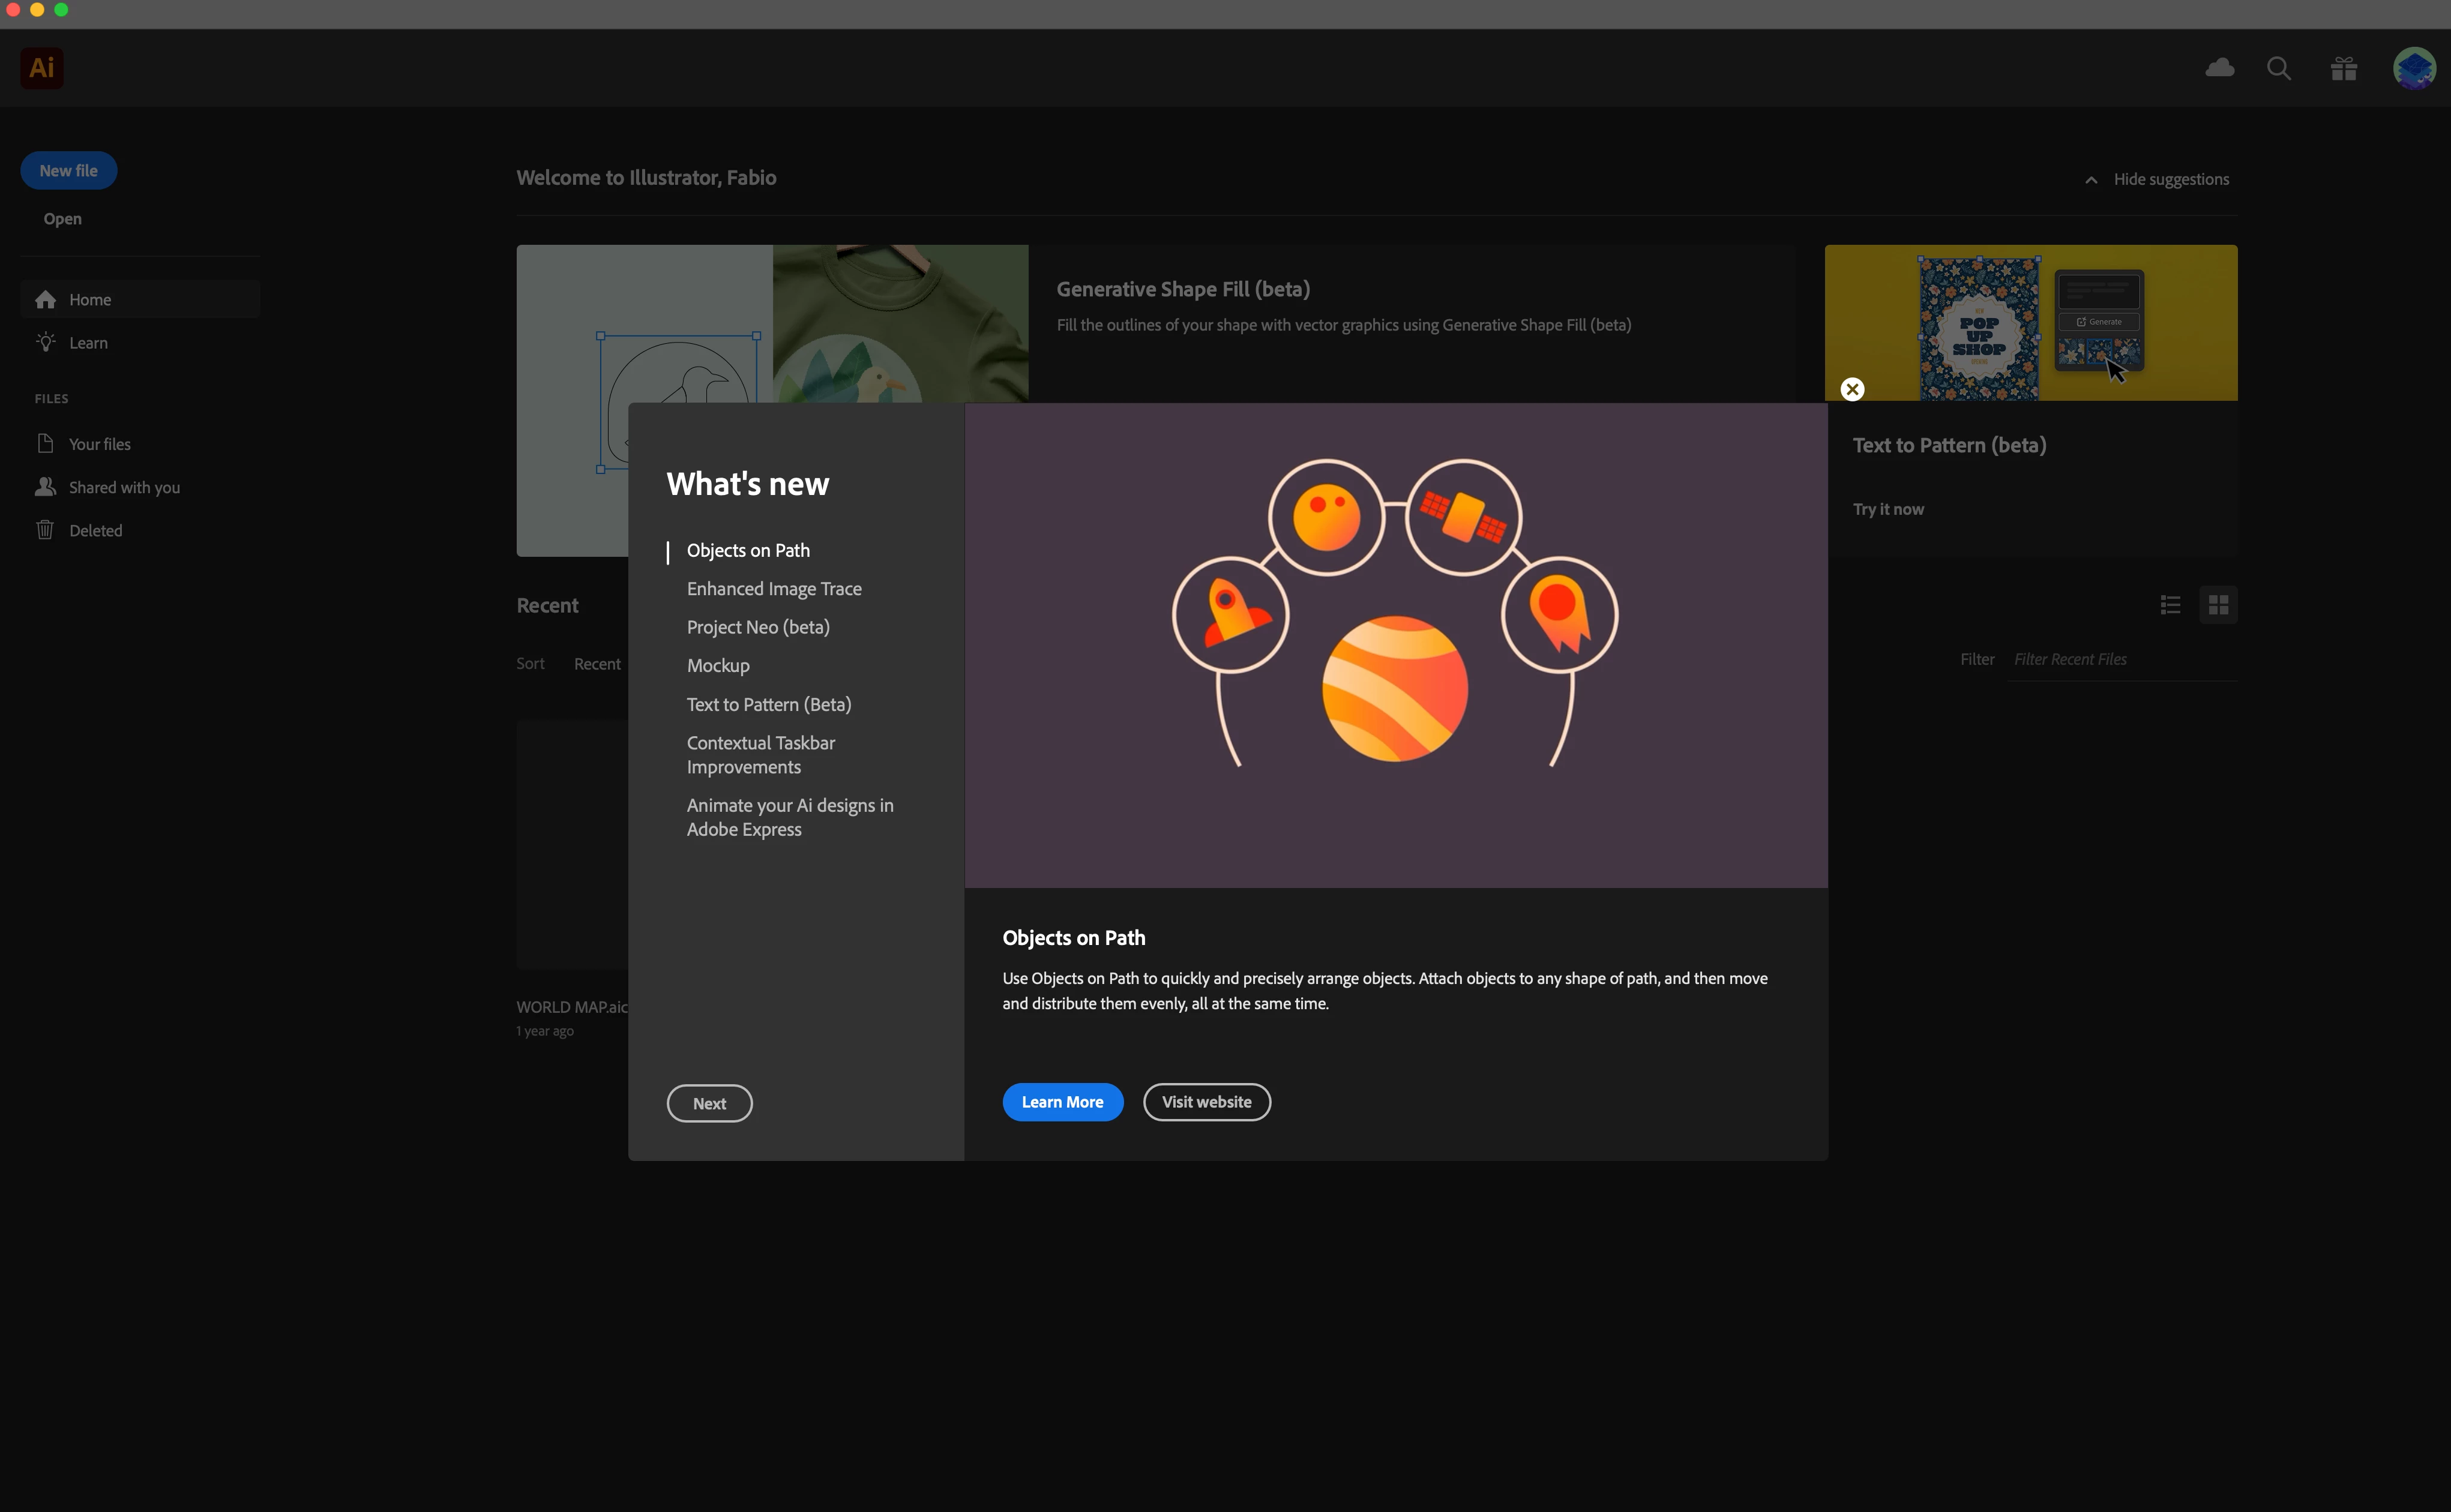Click the Visit website button
This screenshot has height=1512, width=2451.
pyautogui.click(x=1206, y=1102)
